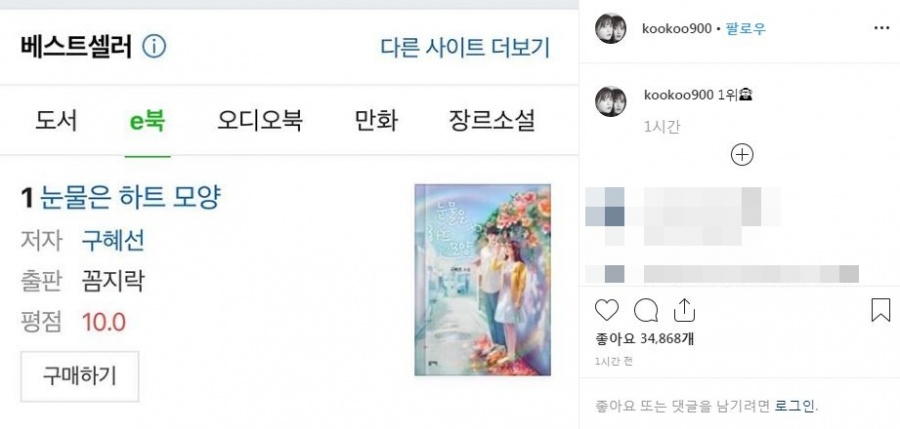Viewport: 900px width, 429px height.
Task: Select the e북 tab
Action: coord(148,121)
